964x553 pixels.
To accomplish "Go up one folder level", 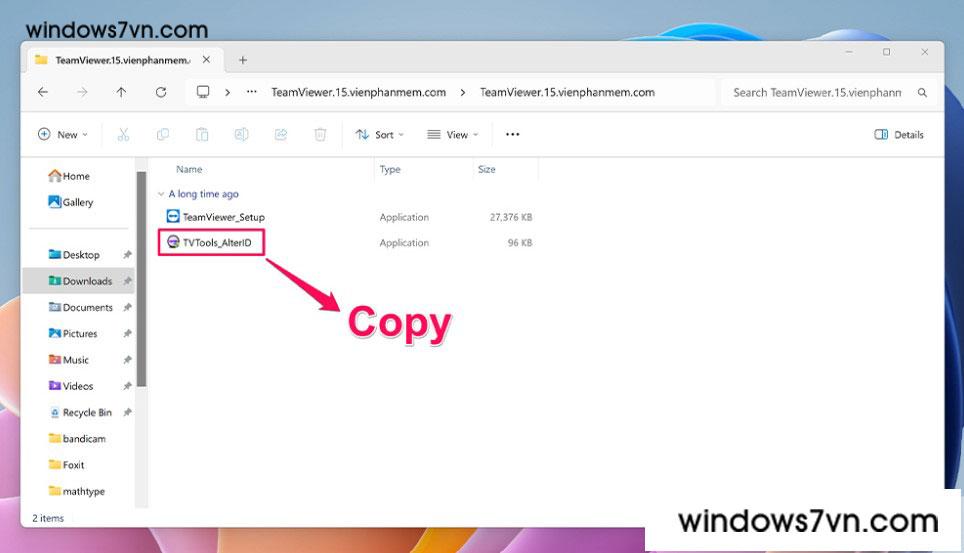I will tap(121, 92).
